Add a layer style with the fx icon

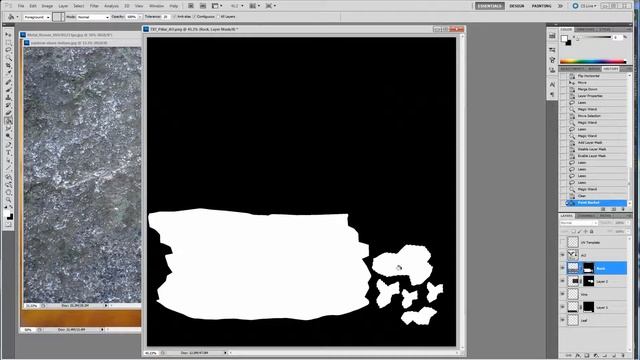(578, 356)
